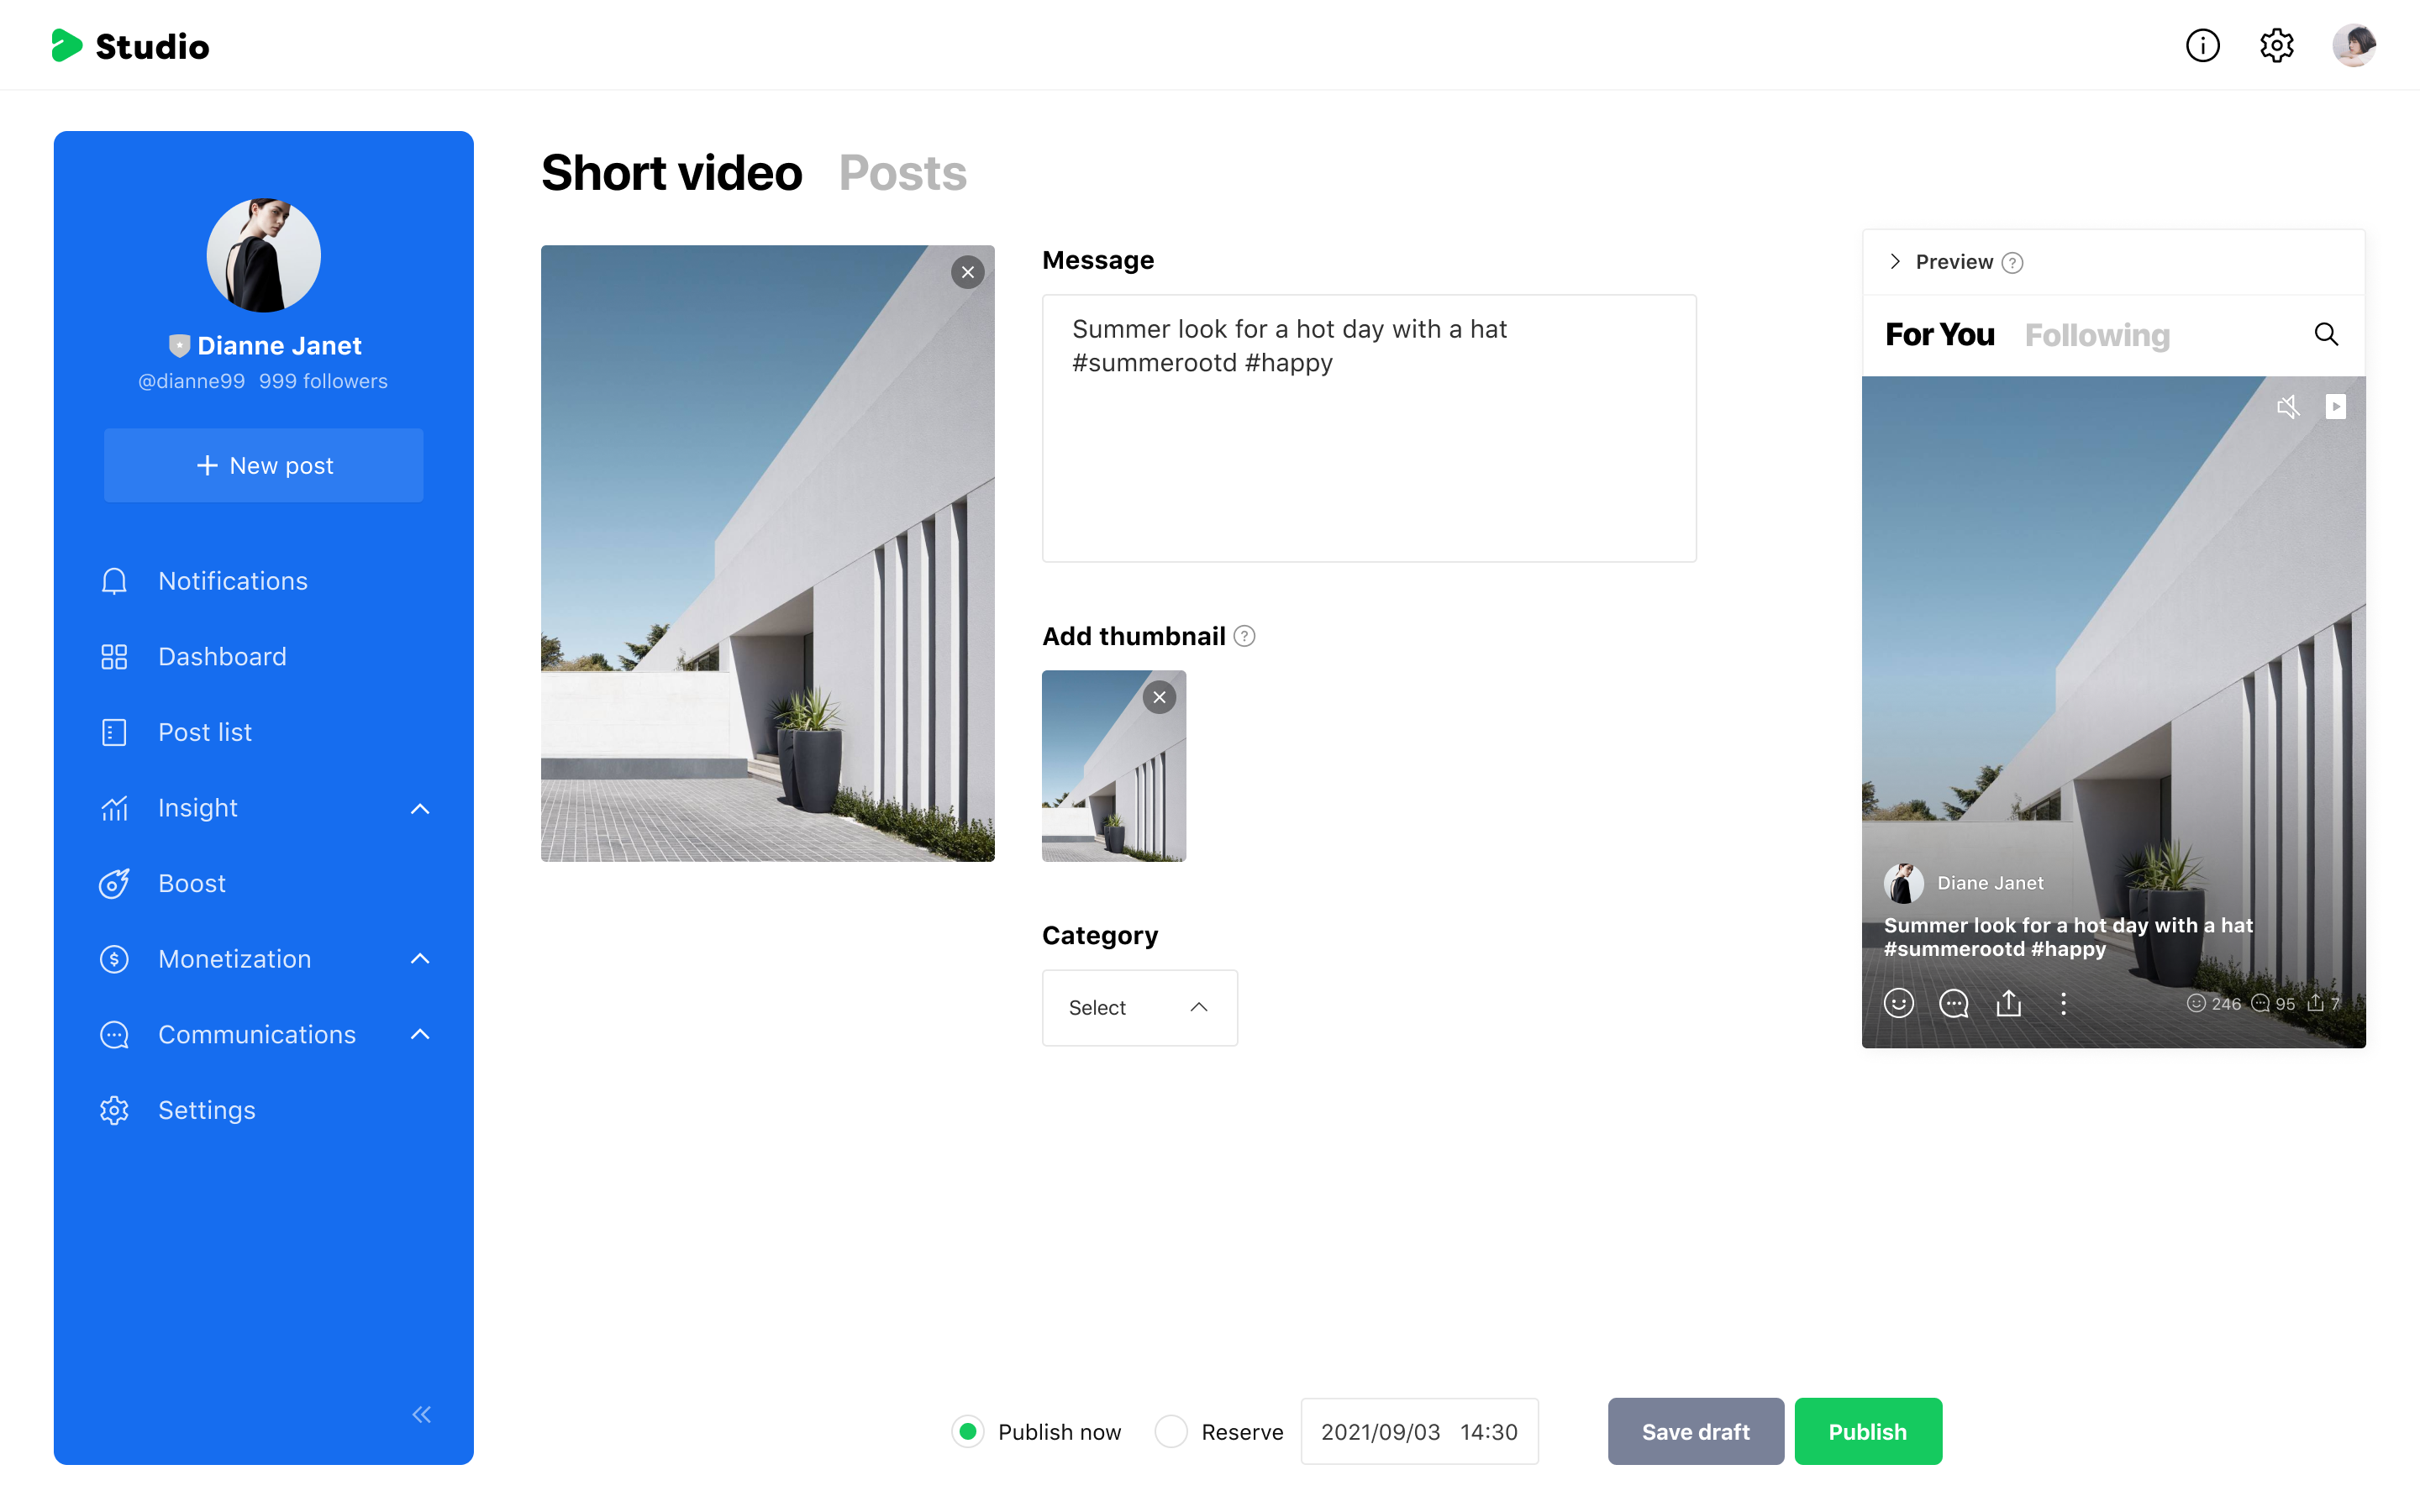Click the Communications chat icon
The image size is (2420, 1512).
point(114,1035)
